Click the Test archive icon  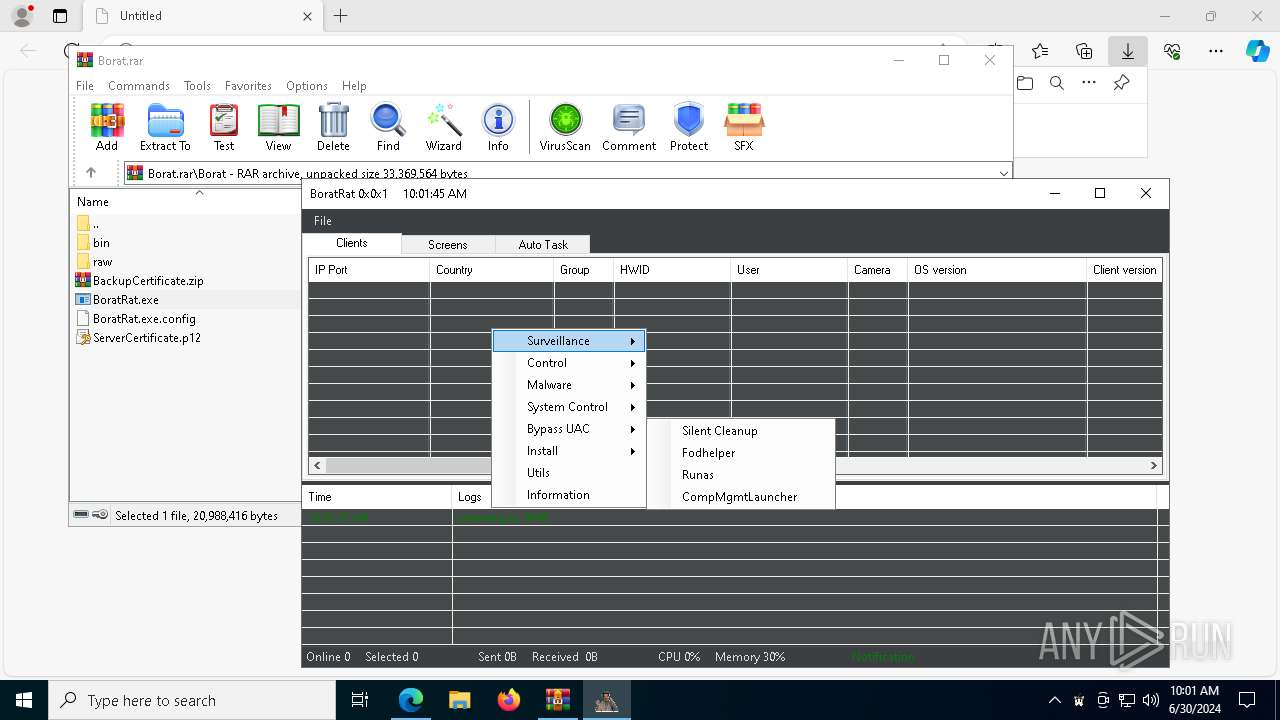tap(224, 127)
